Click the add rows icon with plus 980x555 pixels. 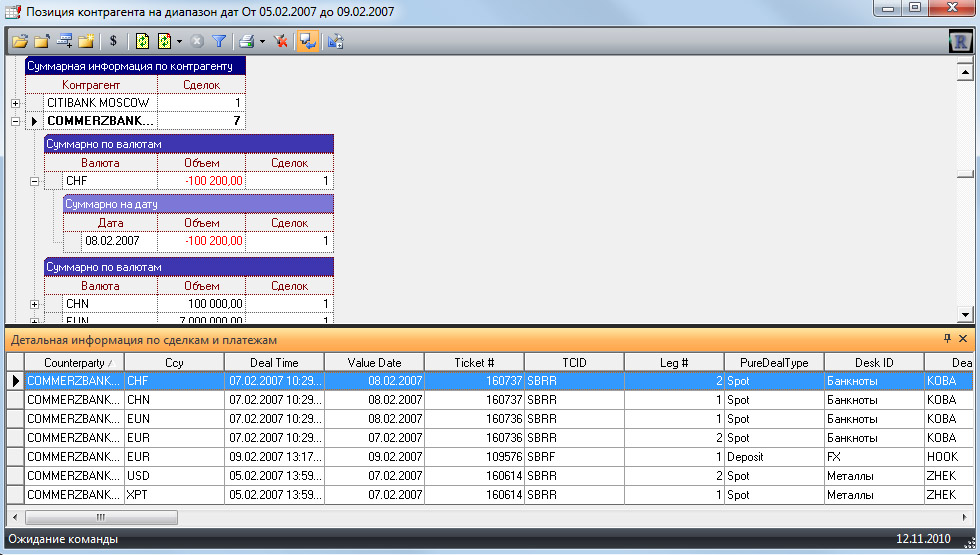click(x=64, y=41)
